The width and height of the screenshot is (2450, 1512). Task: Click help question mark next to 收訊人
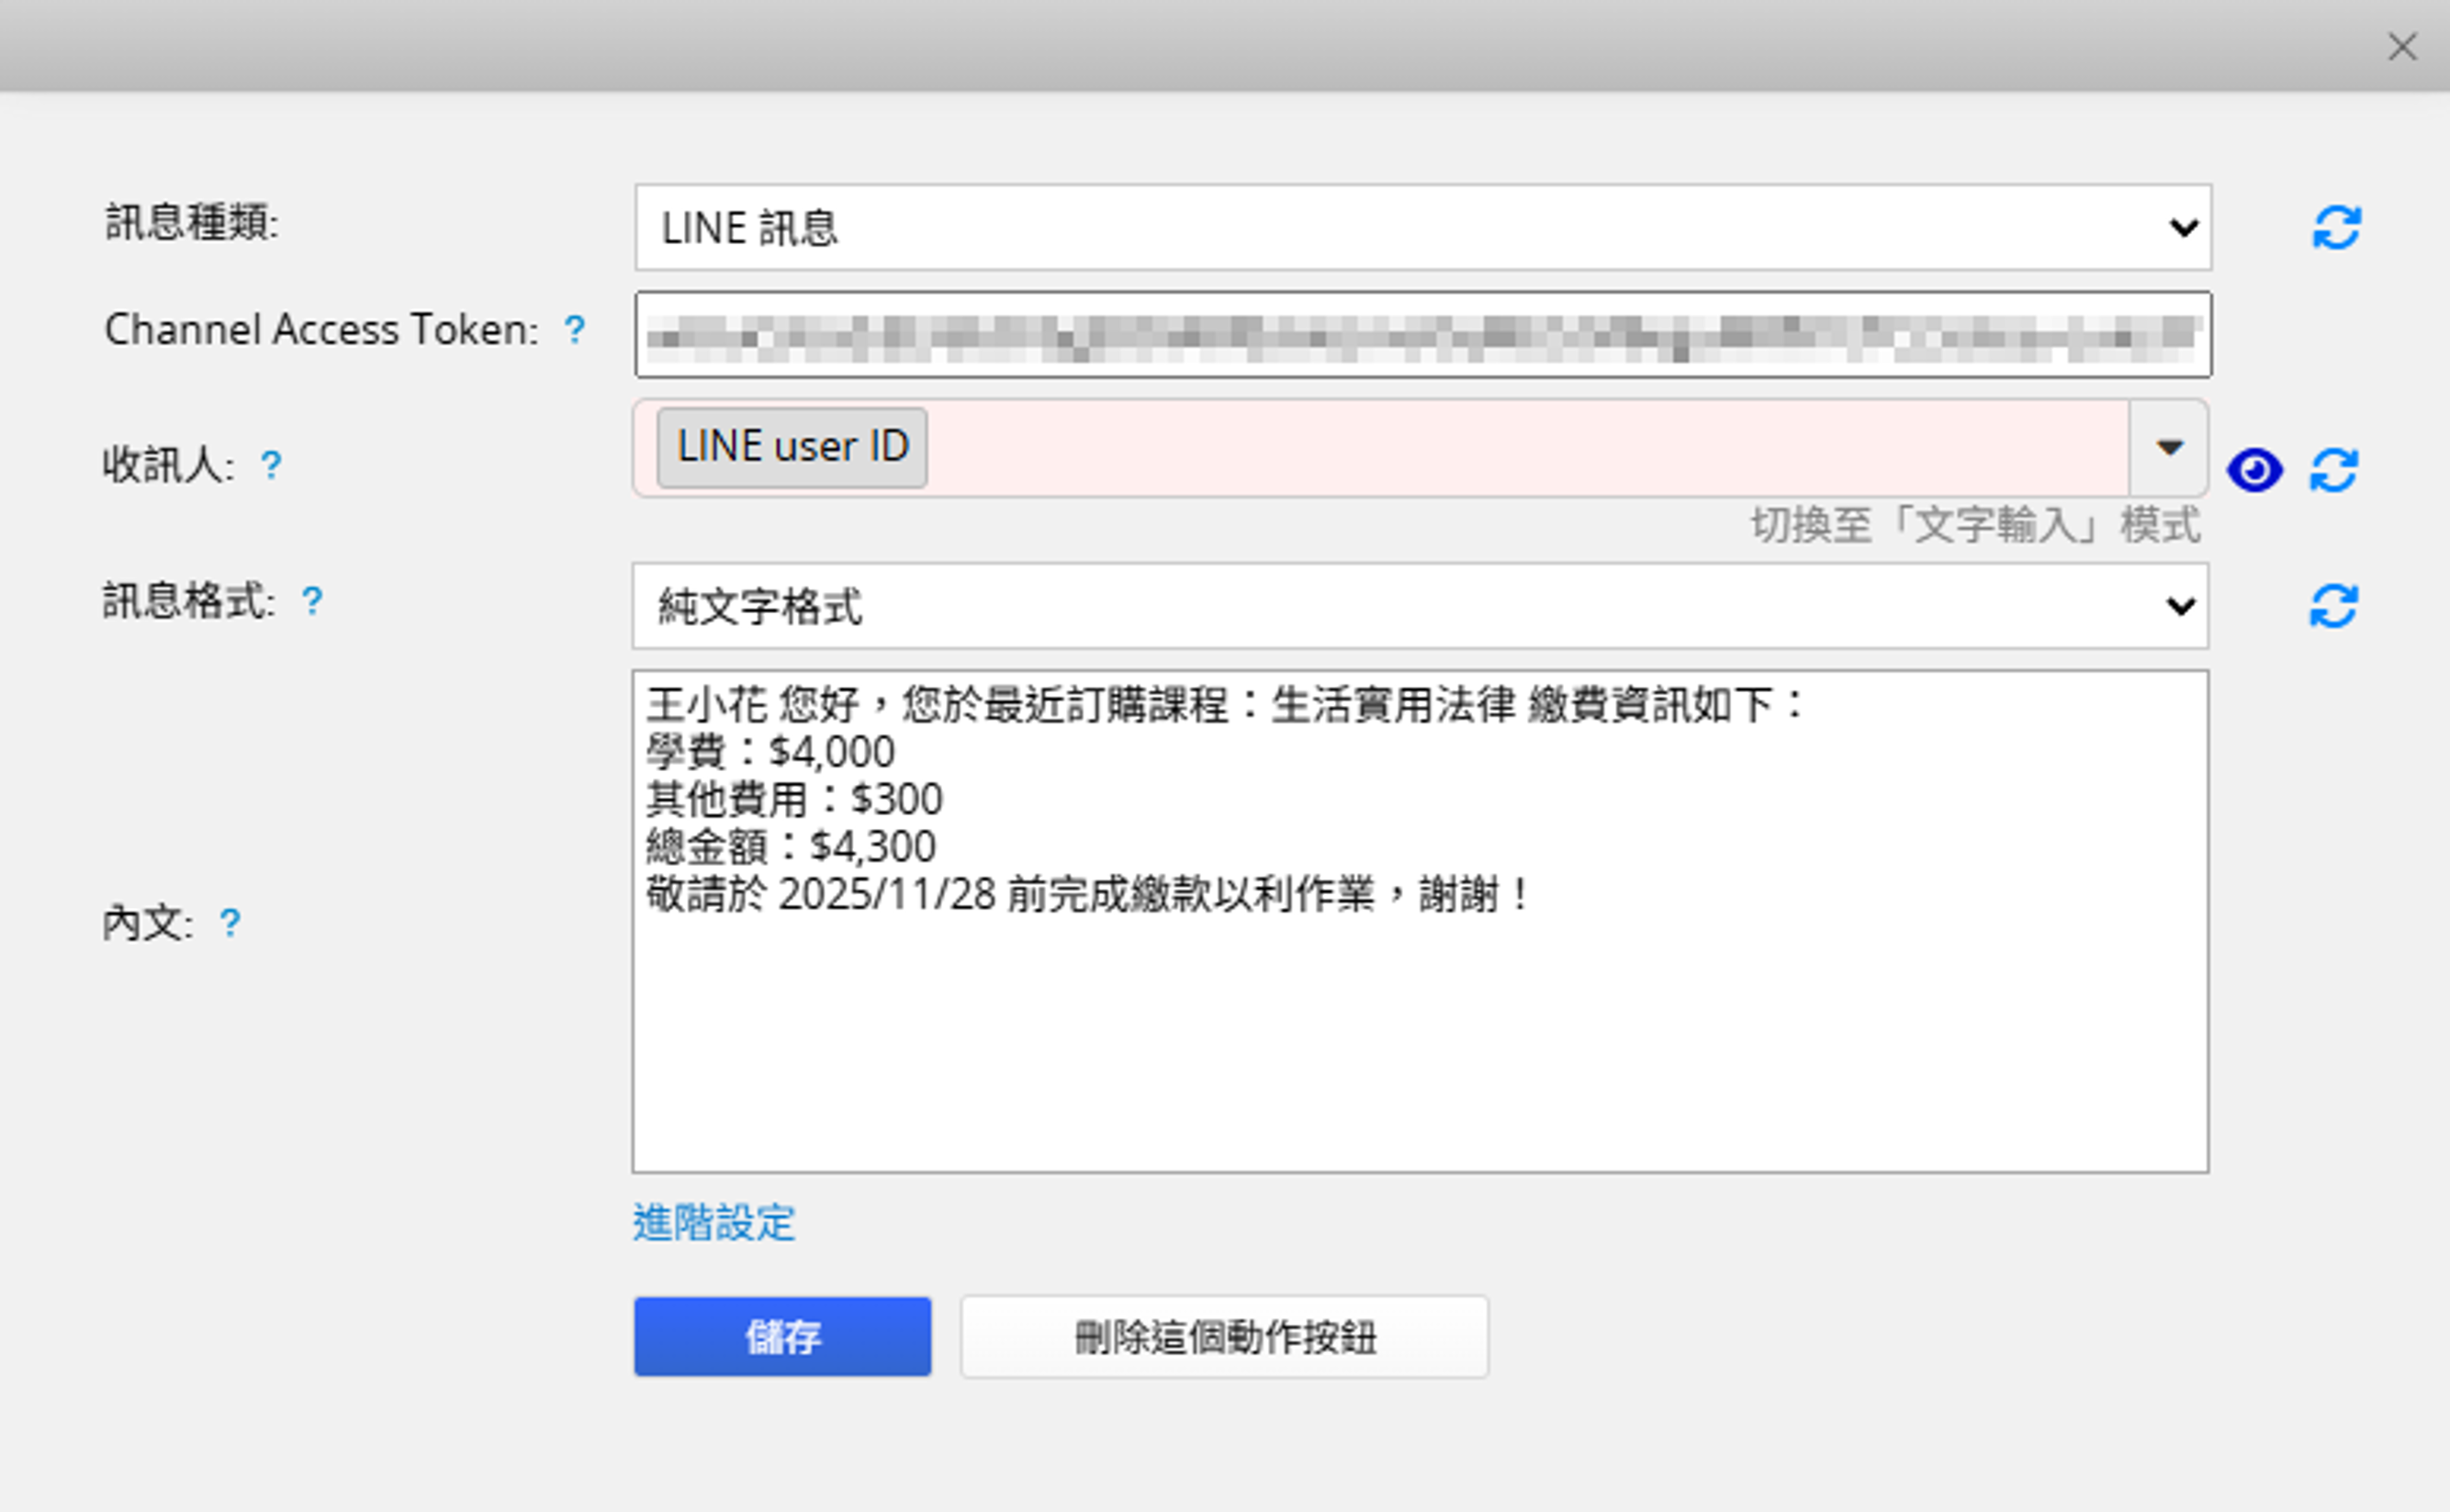tap(271, 465)
